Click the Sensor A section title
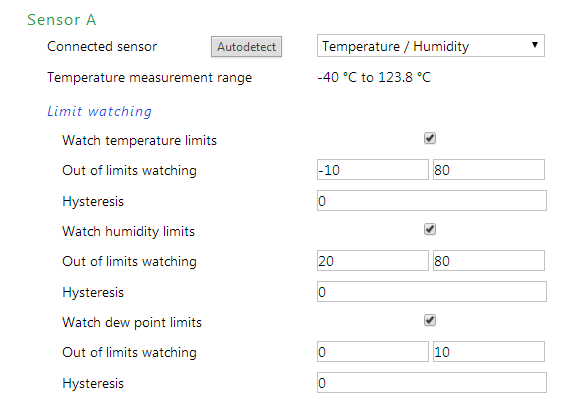Image resolution: width=564 pixels, height=414 pixels. click(62, 20)
